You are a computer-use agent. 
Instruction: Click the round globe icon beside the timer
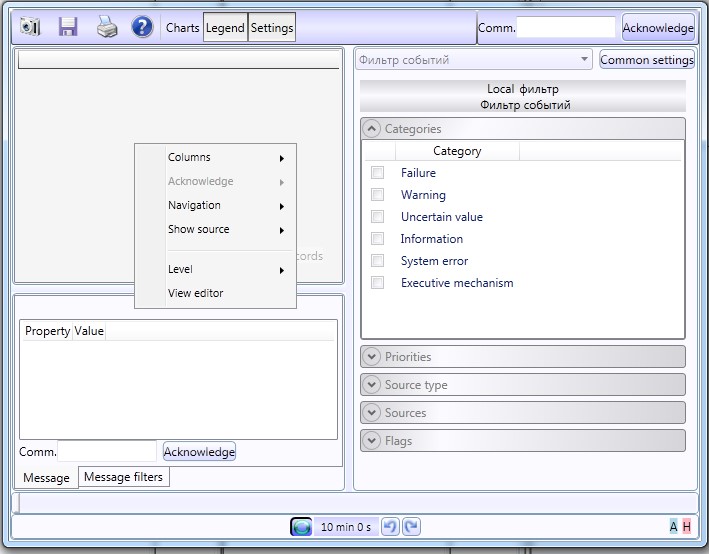(x=301, y=527)
